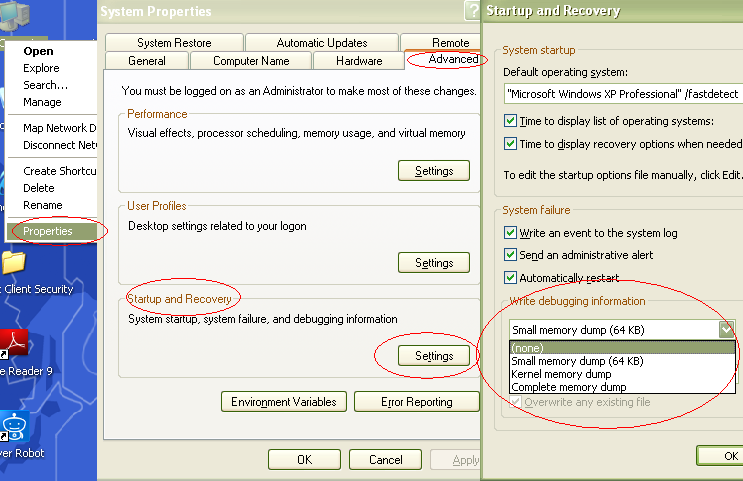Click the 'Client Security' desktop label
Viewport: 743px width, 481px height.
37,289
